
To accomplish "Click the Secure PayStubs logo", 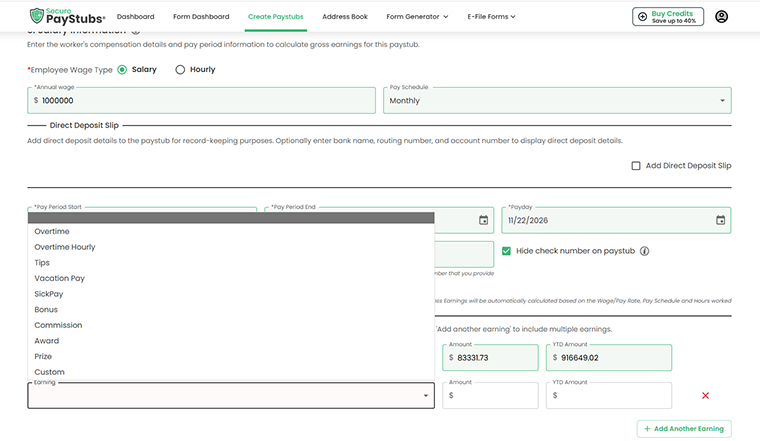I will point(67,16).
